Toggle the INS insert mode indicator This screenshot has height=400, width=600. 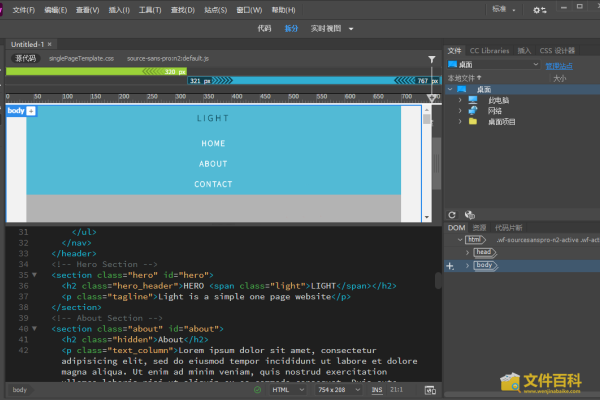click(377, 389)
